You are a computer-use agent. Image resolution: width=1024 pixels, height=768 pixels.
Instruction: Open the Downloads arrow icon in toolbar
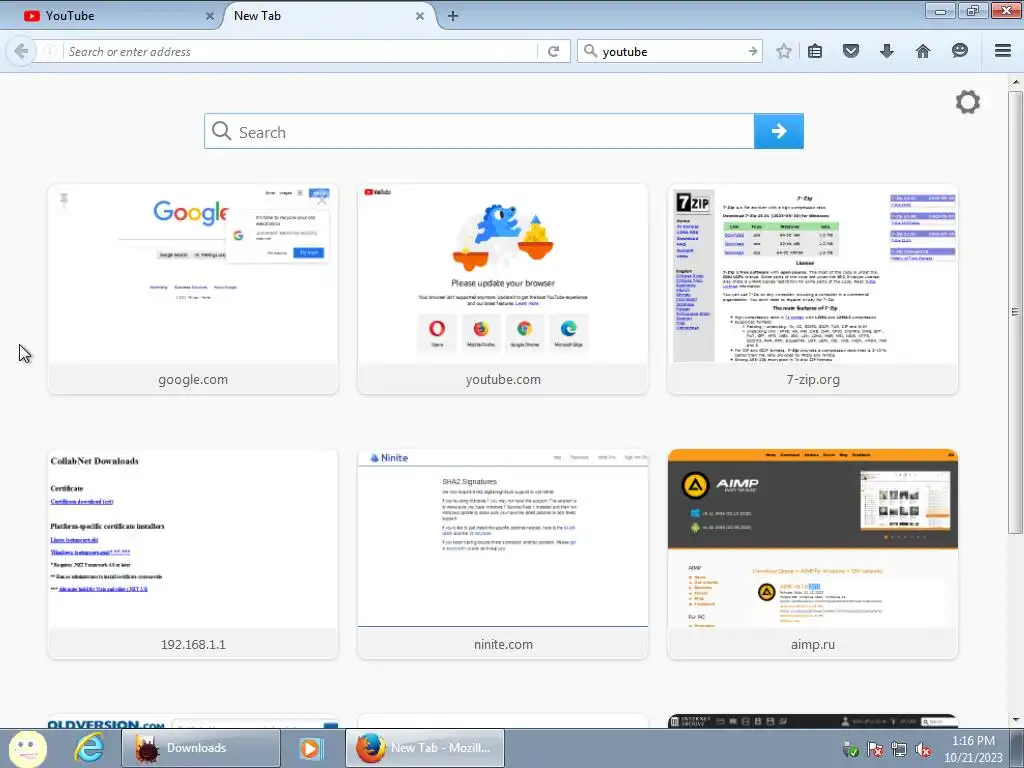coord(886,51)
